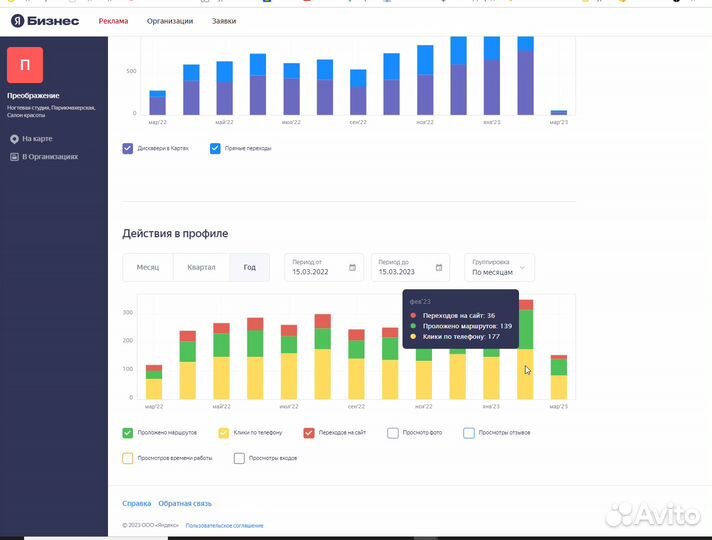The width and height of the screenshot is (712, 540).
Task: Select the Квартал period button
Action: tap(201, 268)
